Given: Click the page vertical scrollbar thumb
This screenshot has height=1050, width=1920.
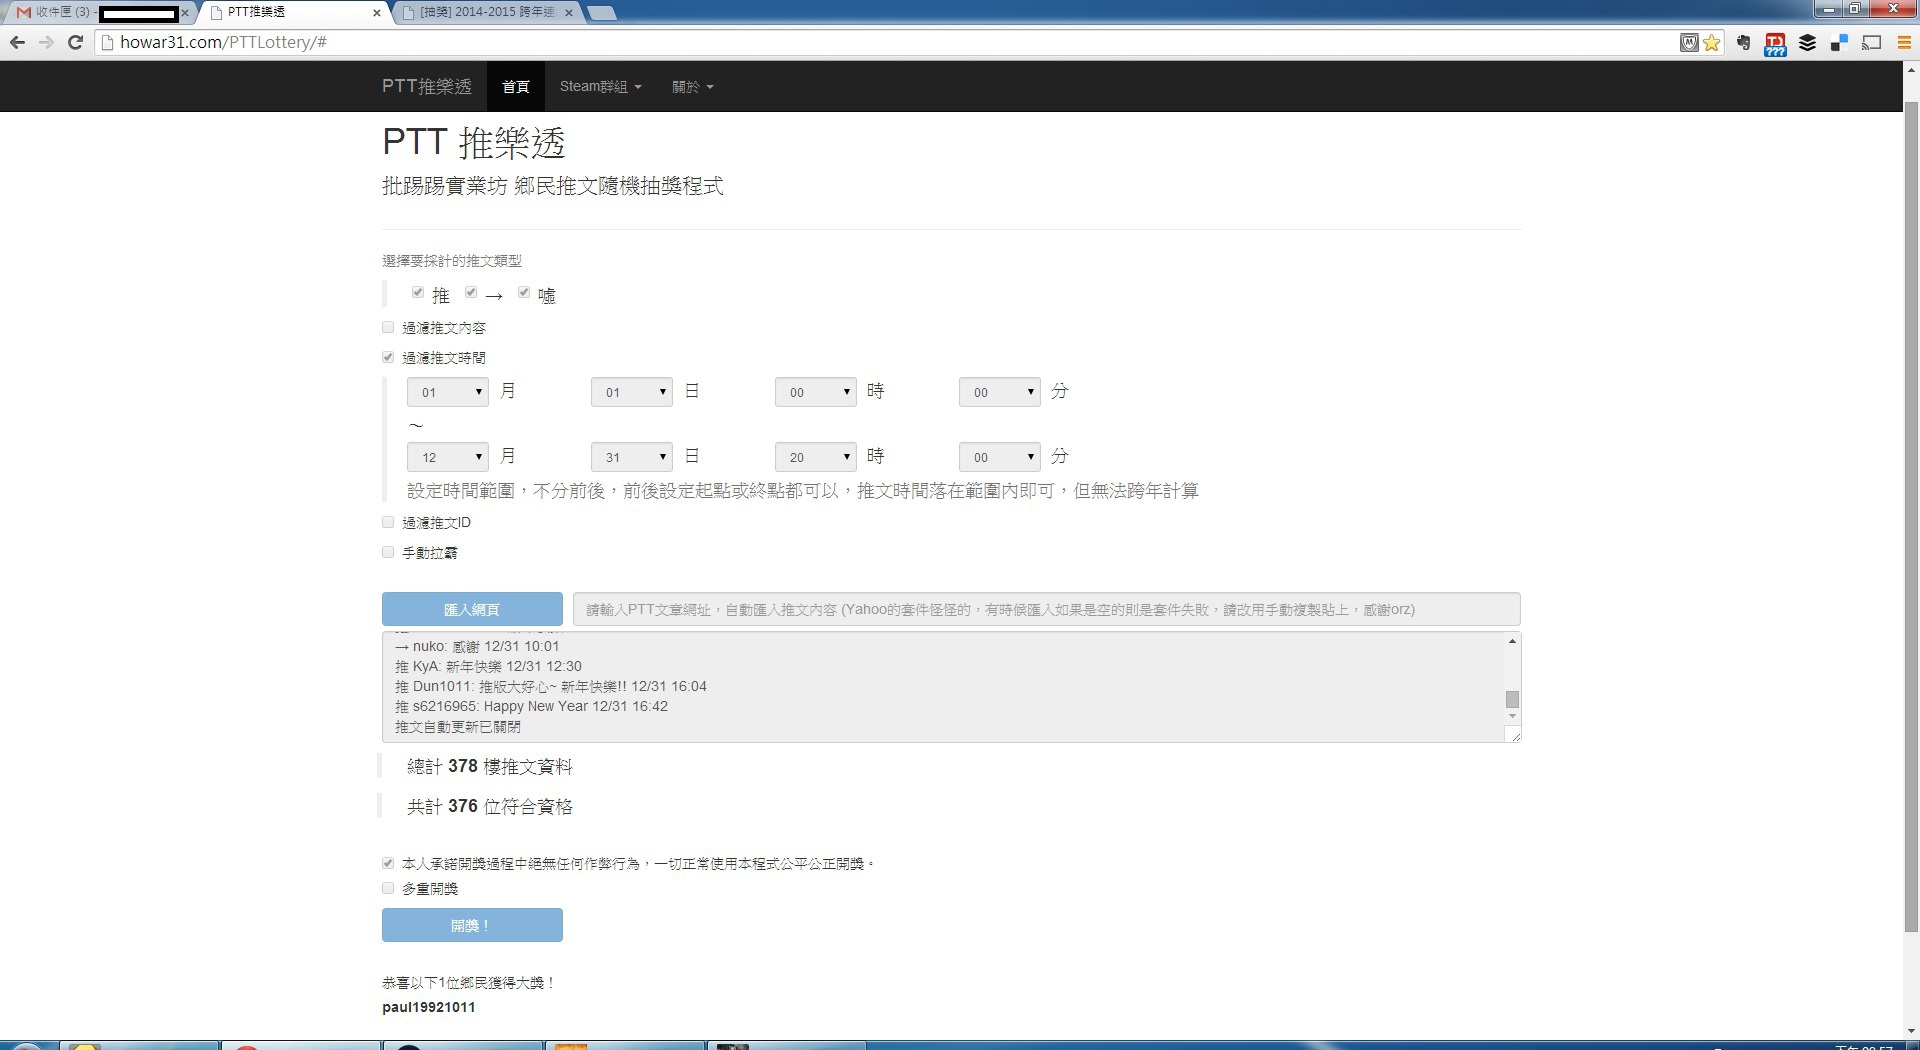Looking at the screenshot, I should click(1911, 517).
